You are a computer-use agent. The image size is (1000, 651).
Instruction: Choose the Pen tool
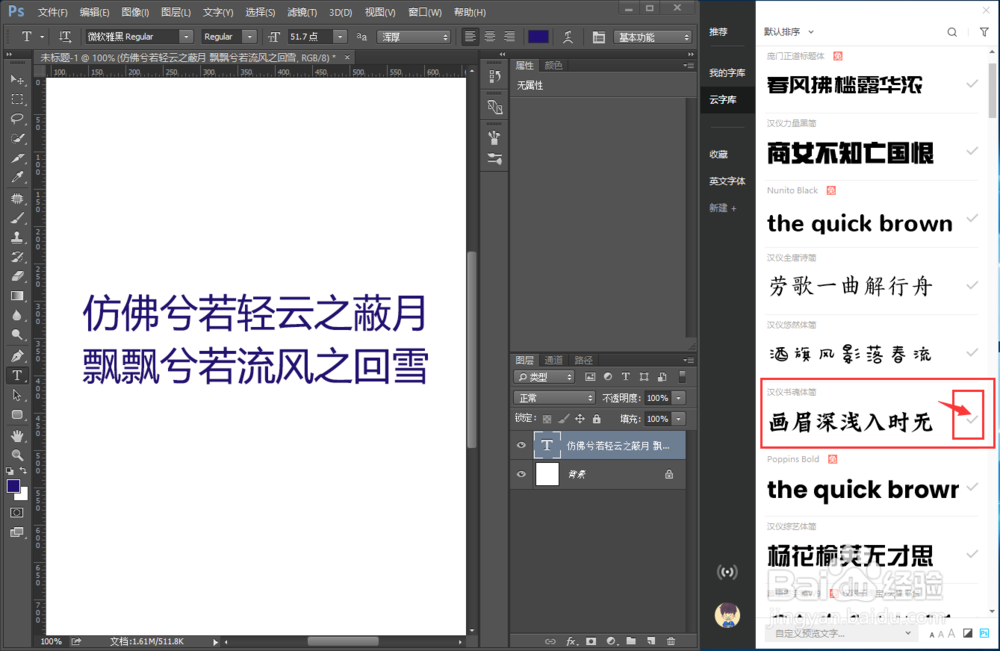(x=17, y=355)
